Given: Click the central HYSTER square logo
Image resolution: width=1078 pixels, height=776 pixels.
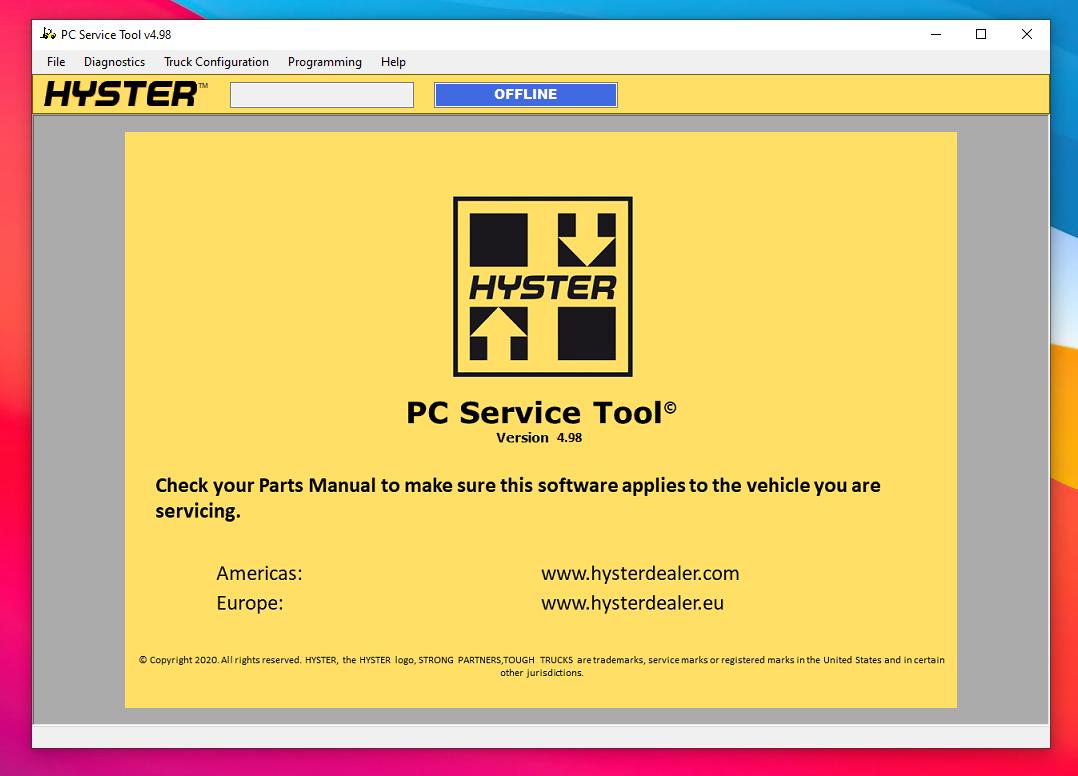Looking at the screenshot, I should [x=541, y=286].
